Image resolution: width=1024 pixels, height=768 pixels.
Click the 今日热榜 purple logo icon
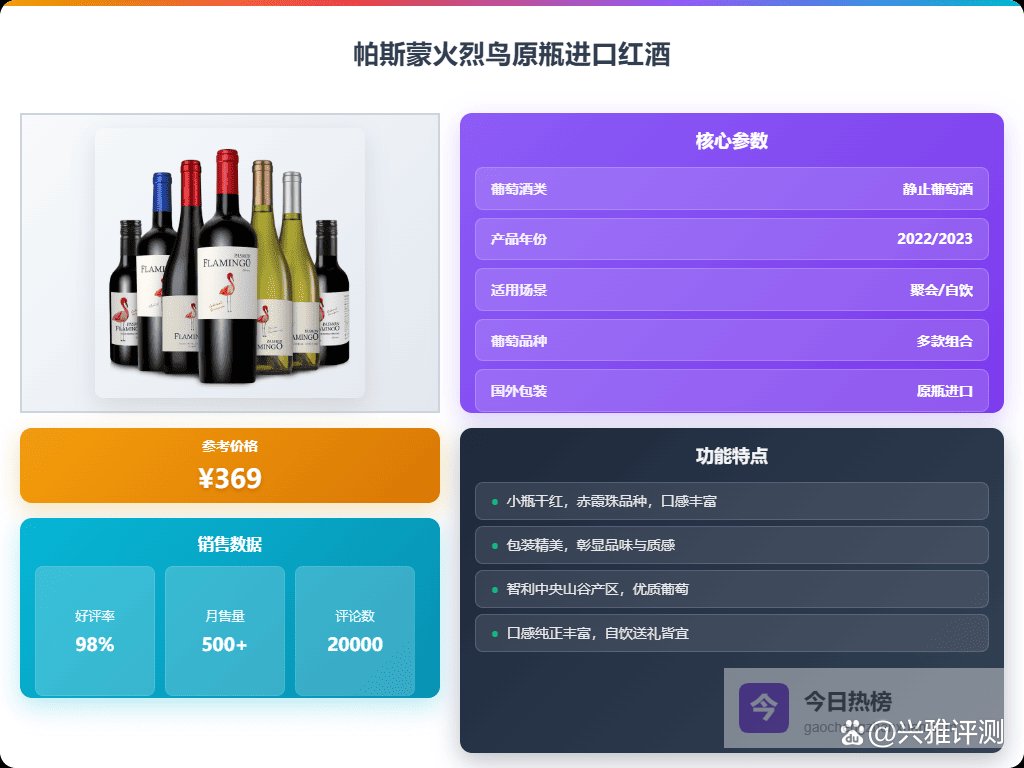tap(763, 708)
